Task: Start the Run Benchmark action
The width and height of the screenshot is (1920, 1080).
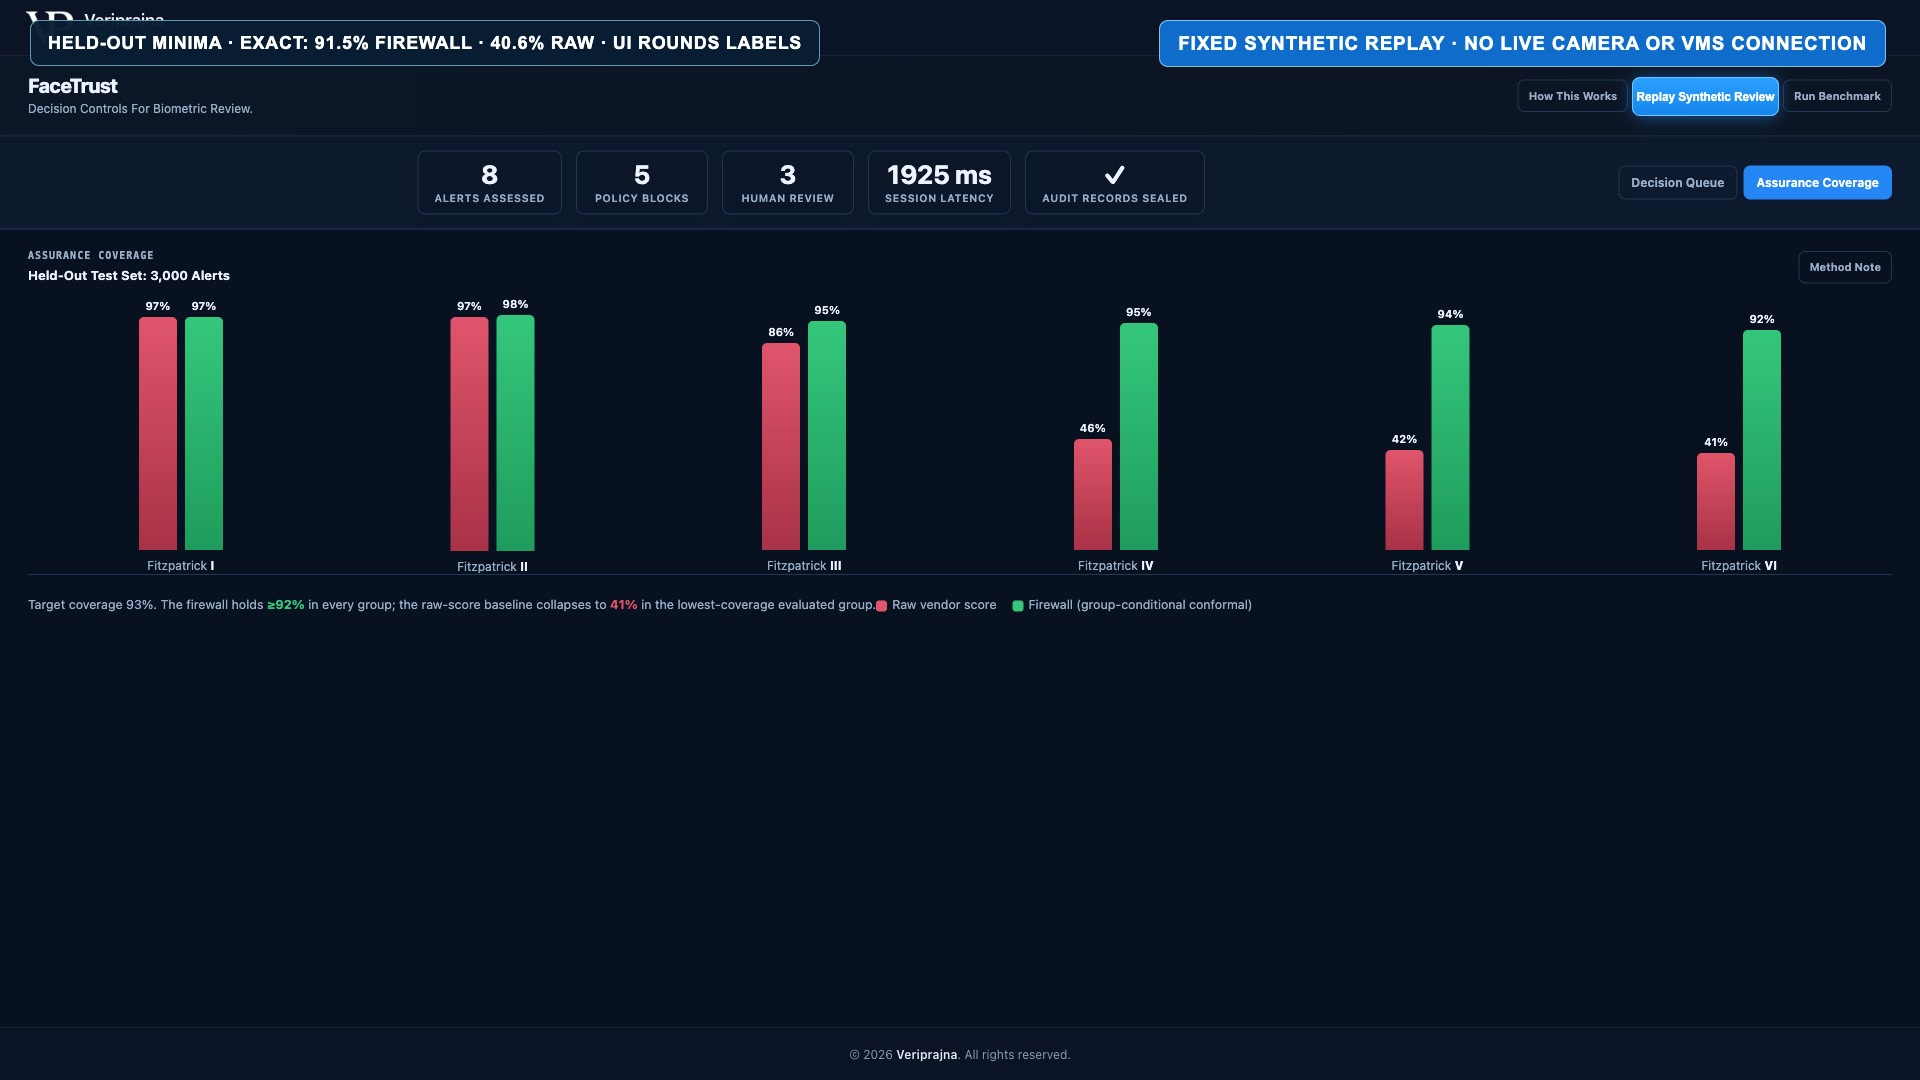Action: pos(1837,96)
